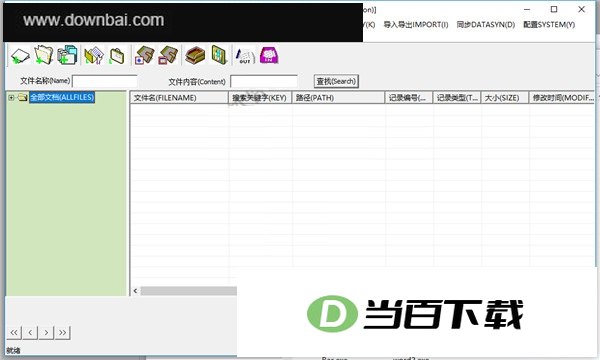Screen dimensions: 600x360
Task: Go to previous page with ‹ button
Action: 30,332
